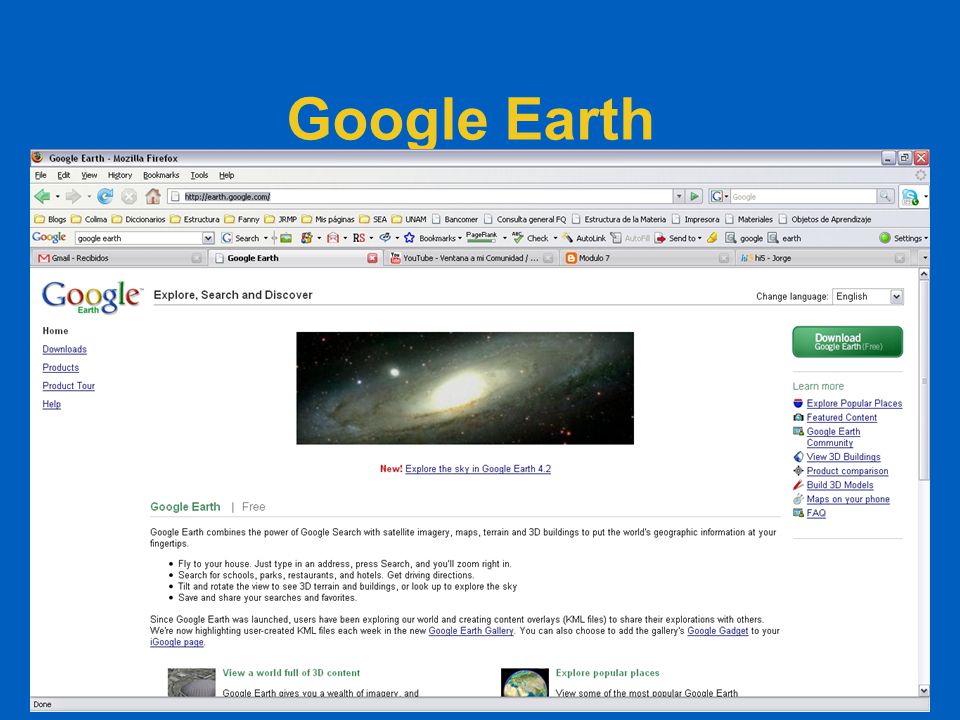Click the AutoLink toolbar button
This screenshot has width=960, height=720.
tap(584, 238)
